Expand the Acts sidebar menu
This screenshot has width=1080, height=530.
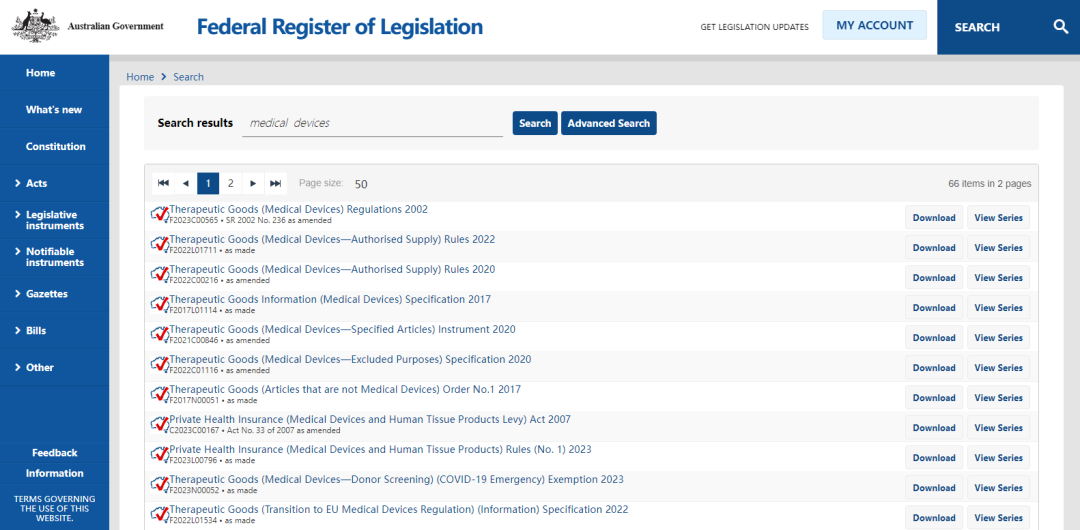36,183
